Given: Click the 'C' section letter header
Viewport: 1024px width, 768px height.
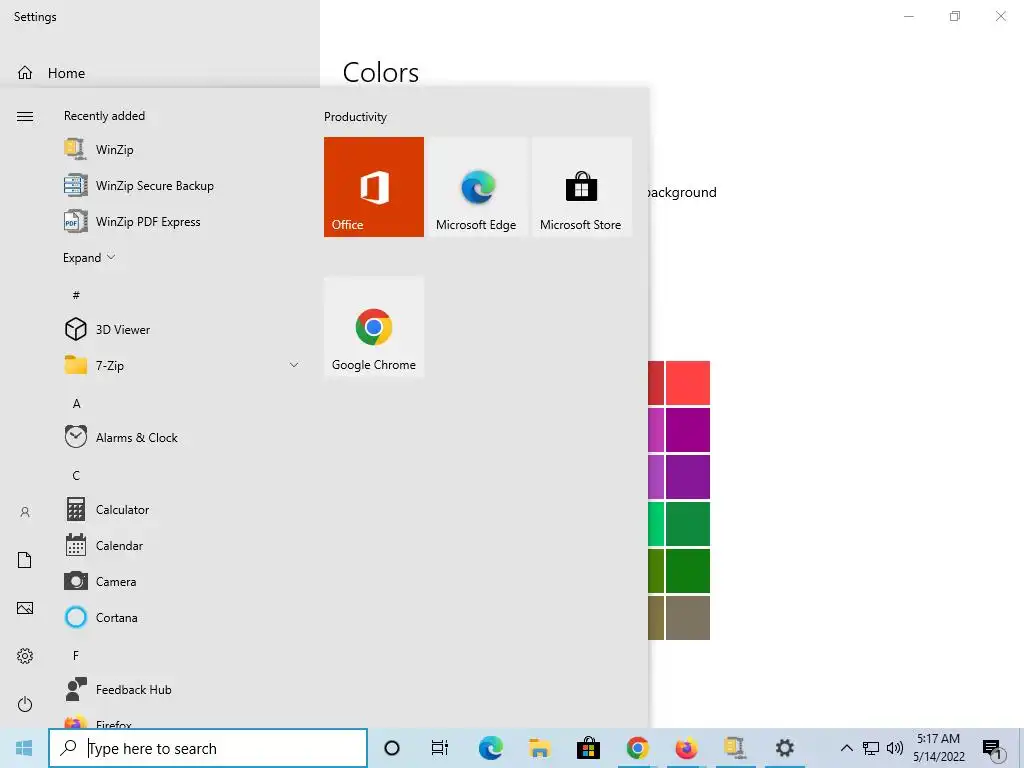Looking at the screenshot, I should 76,475.
